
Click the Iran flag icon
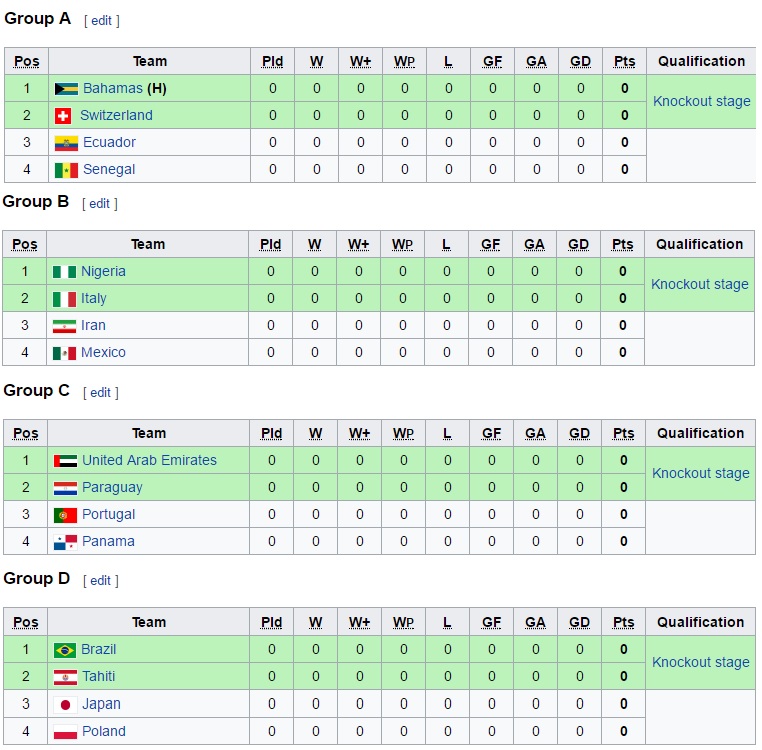pos(64,326)
